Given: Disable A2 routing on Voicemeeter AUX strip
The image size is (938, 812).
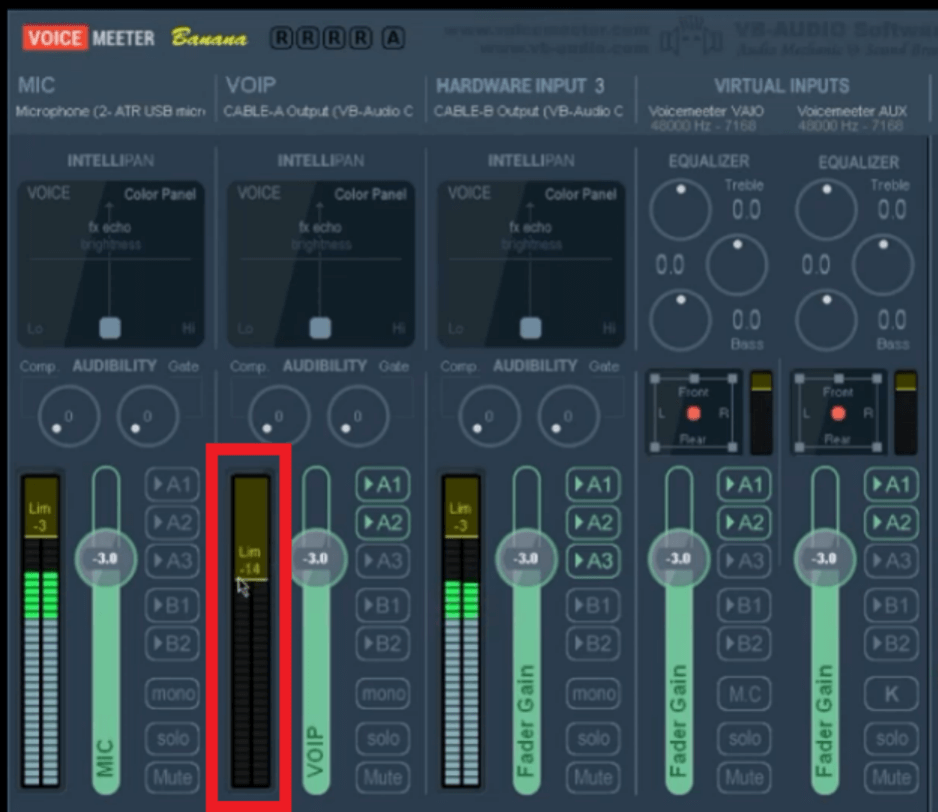Looking at the screenshot, I should pyautogui.click(x=891, y=522).
